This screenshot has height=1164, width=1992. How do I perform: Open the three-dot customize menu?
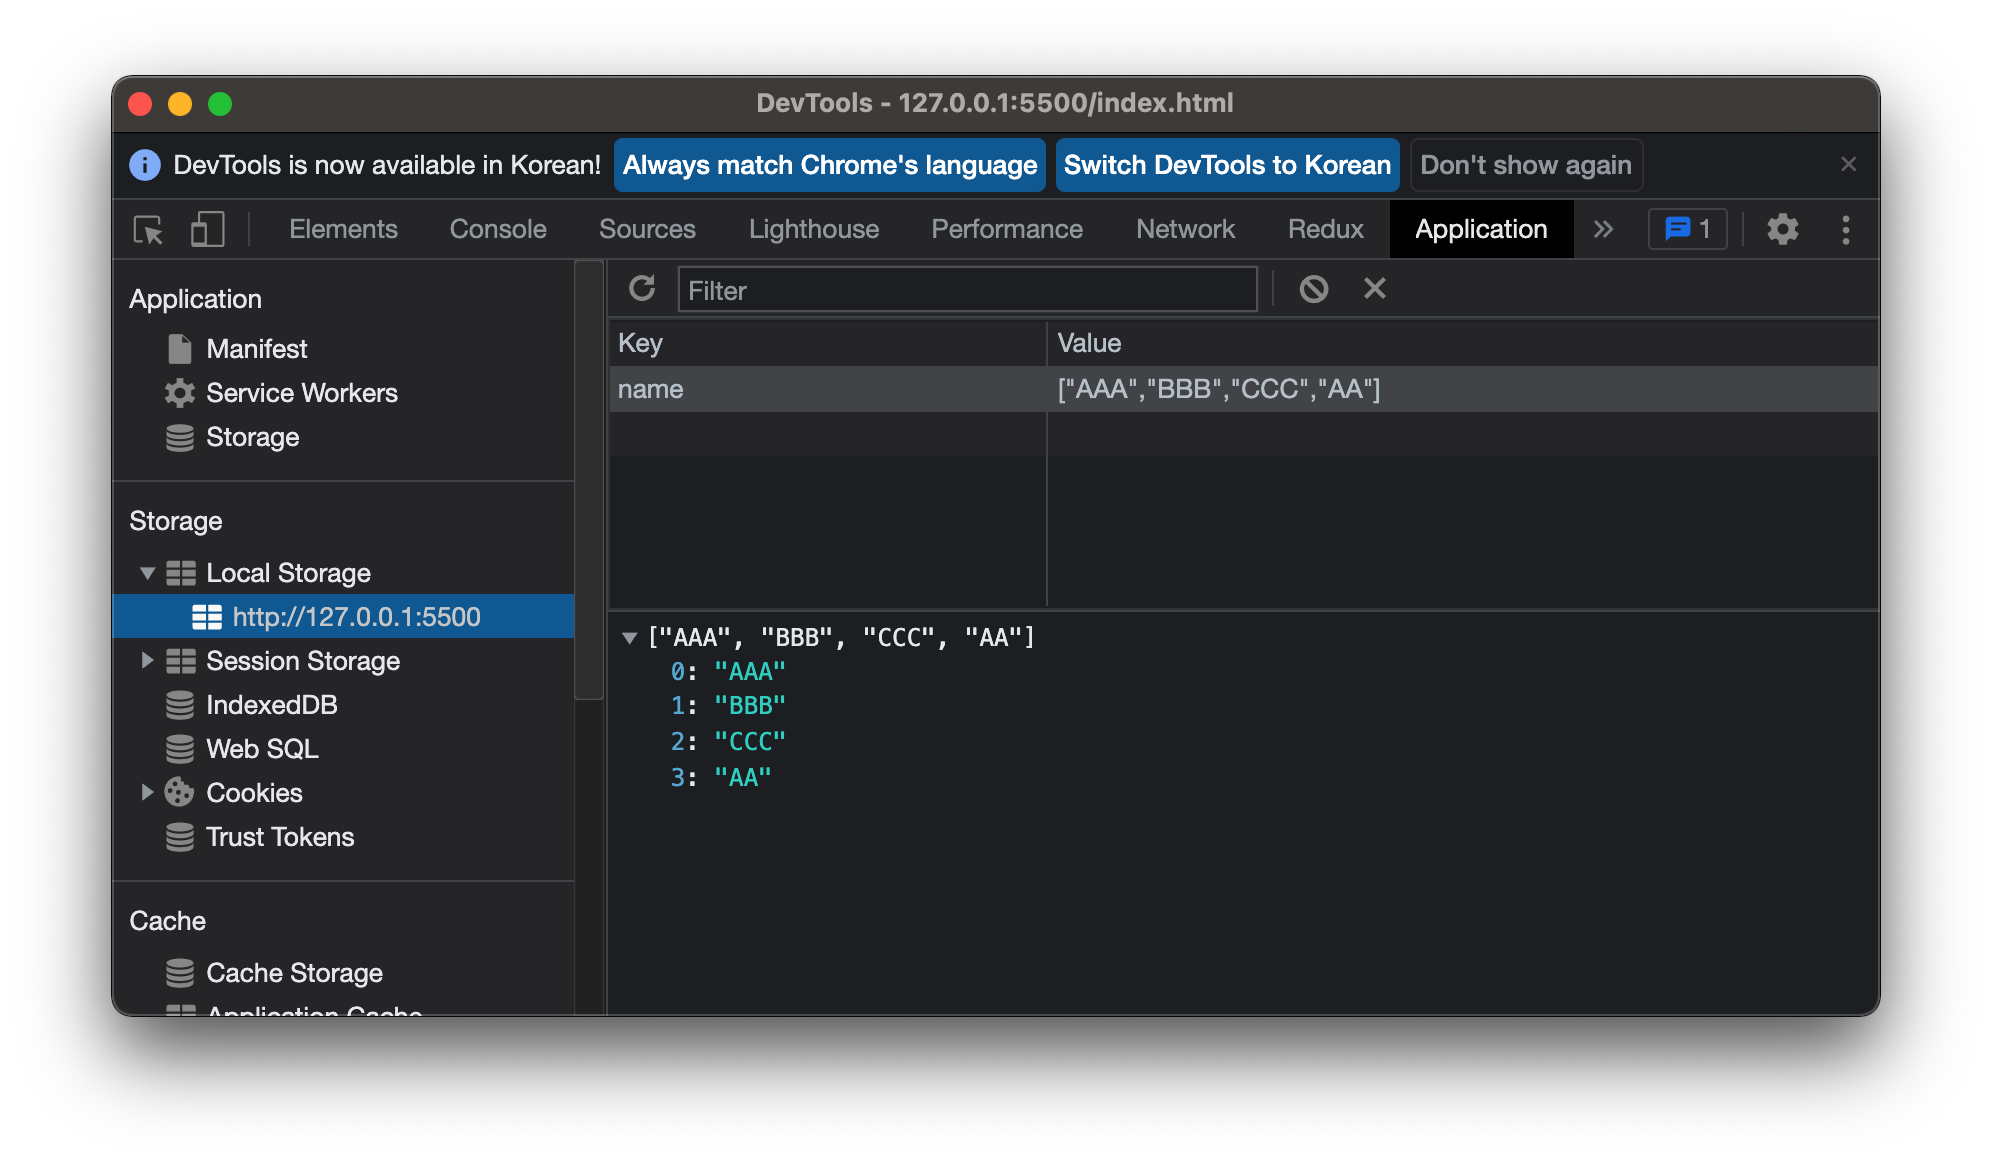1845,230
